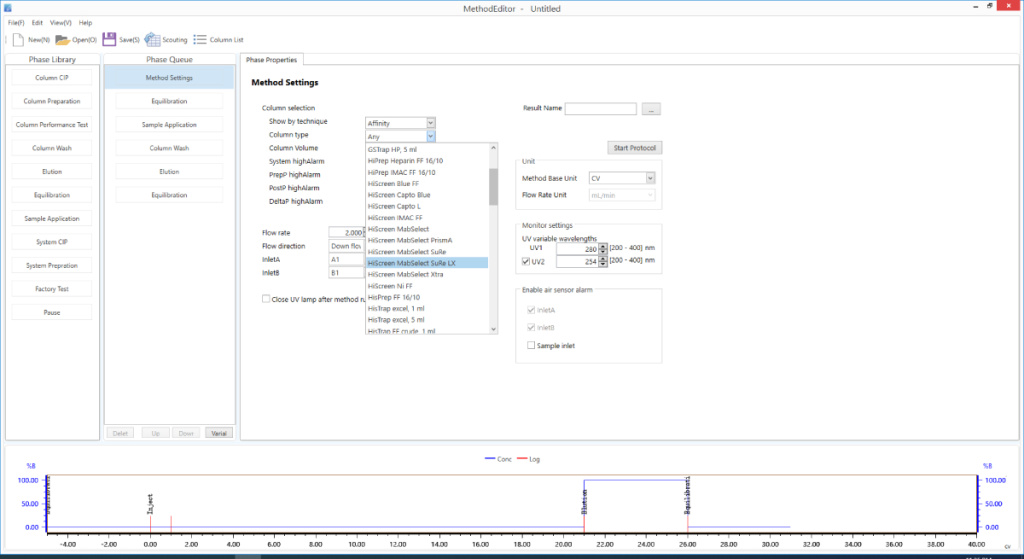Select Sample Application in Phase Queue
The width and height of the screenshot is (1024, 559).
[x=169, y=125]
